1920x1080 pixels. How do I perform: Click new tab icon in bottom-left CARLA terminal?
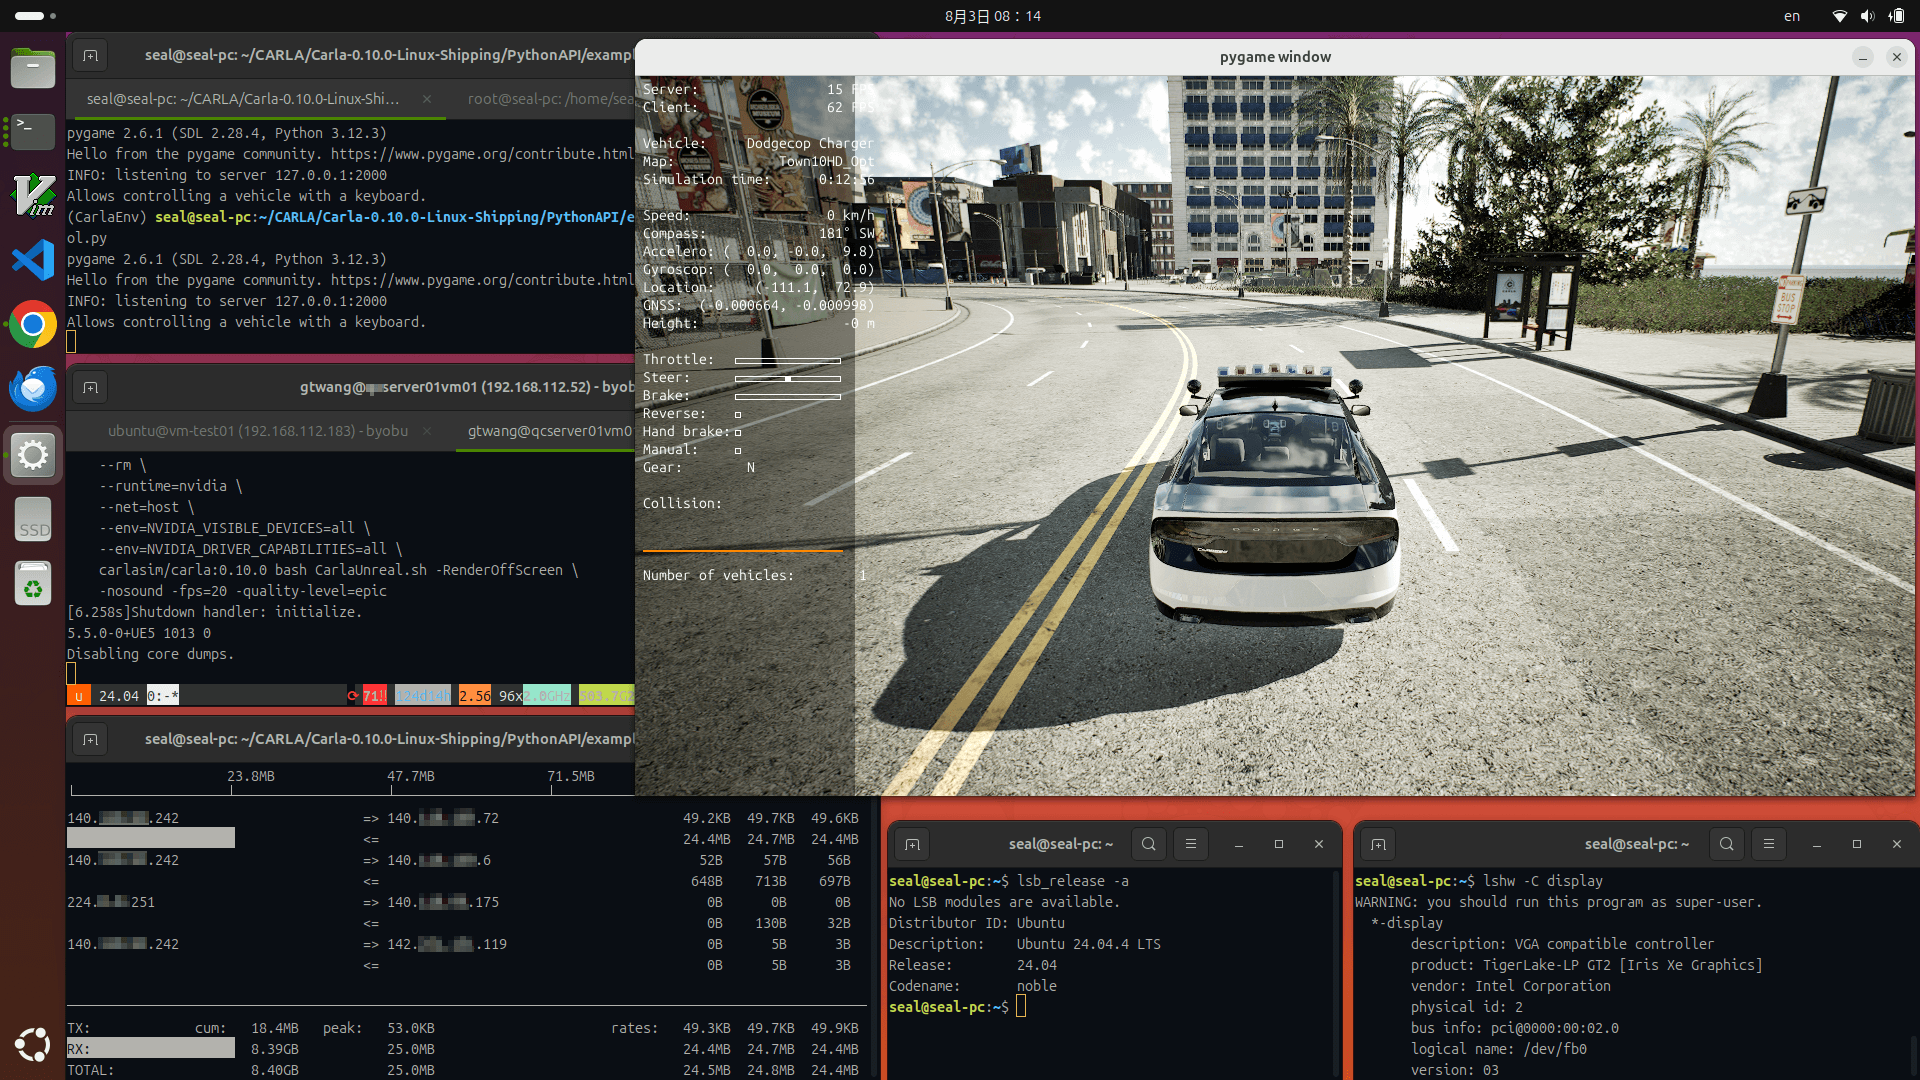(90, 739)
